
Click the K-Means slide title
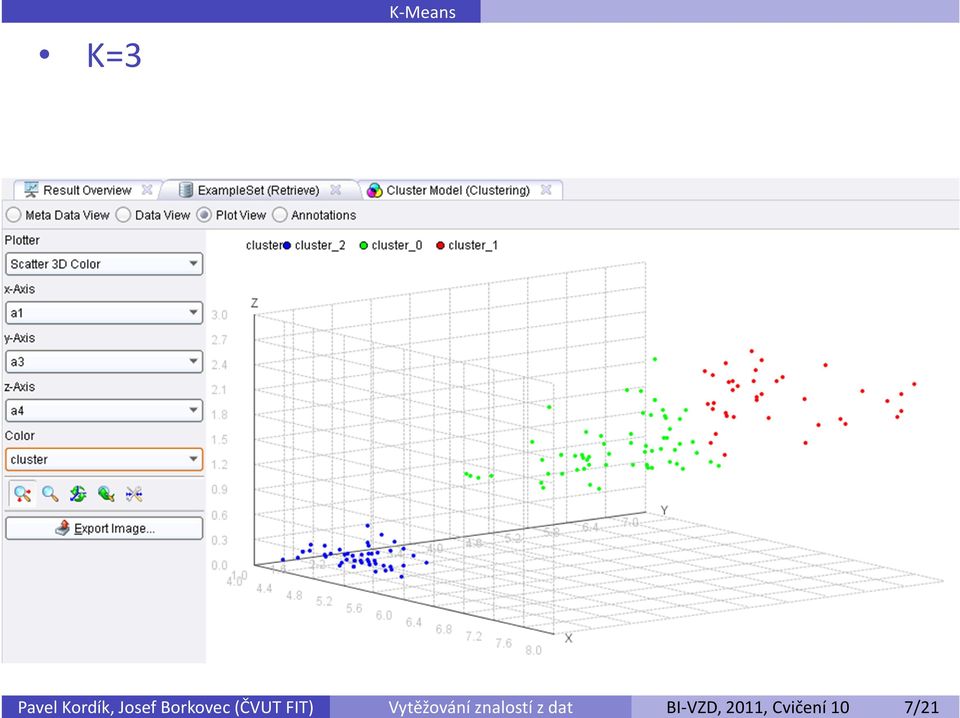(x=422, y=12)
